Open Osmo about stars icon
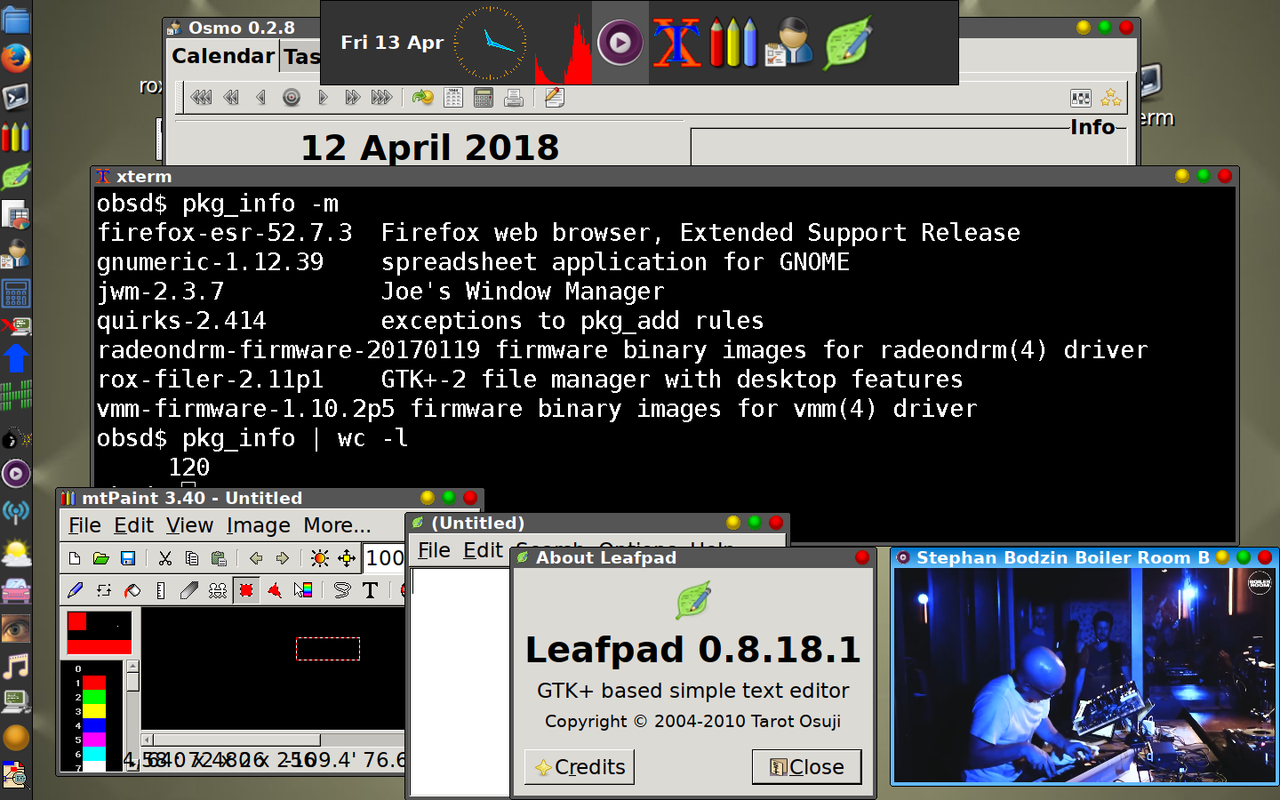1280x800 pixels. (x=1110, y=98)
